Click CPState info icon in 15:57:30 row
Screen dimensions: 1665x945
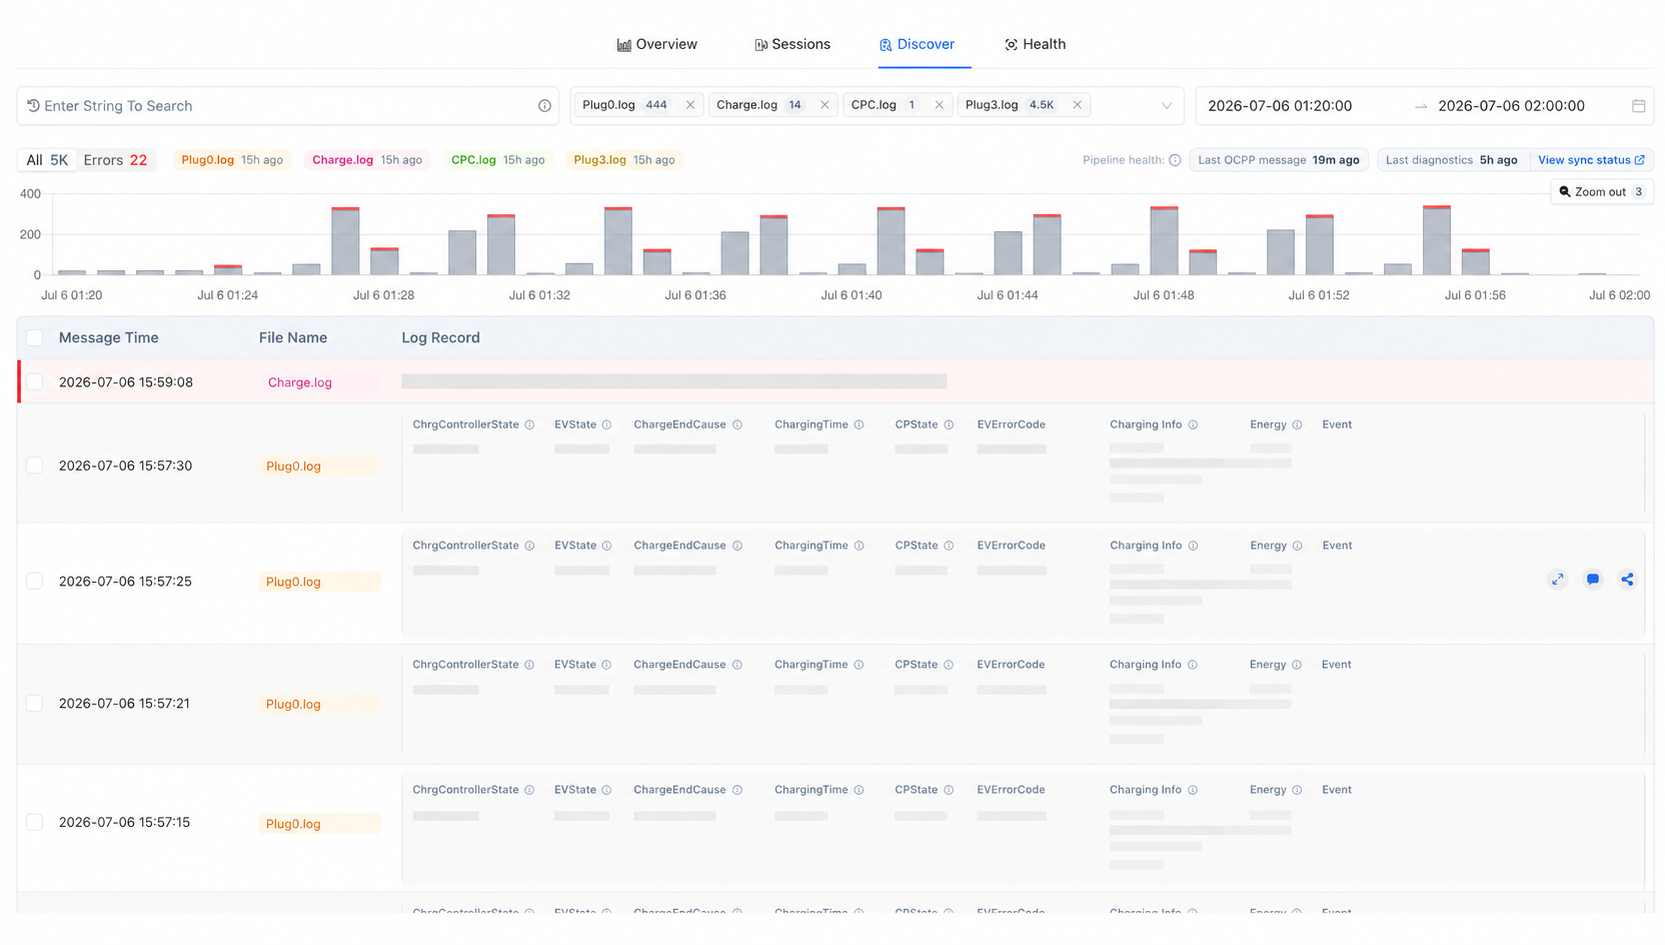(x=949, y=425)
